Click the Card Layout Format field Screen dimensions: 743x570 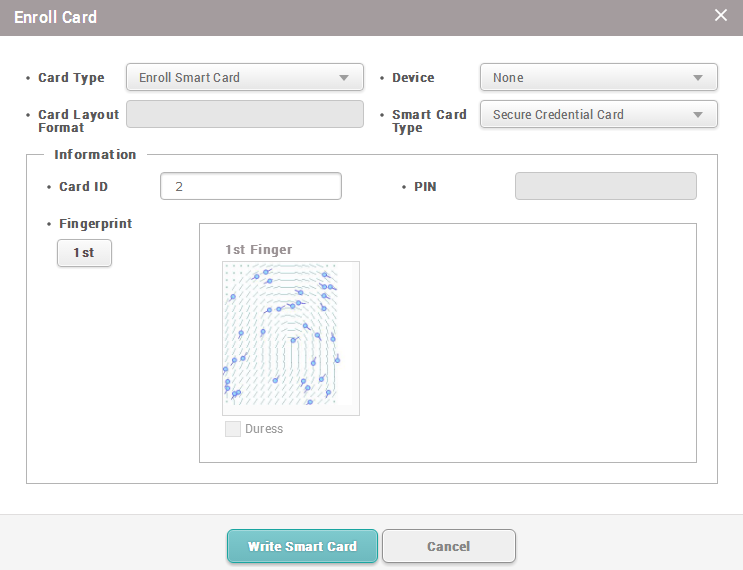tap(244, 114)
